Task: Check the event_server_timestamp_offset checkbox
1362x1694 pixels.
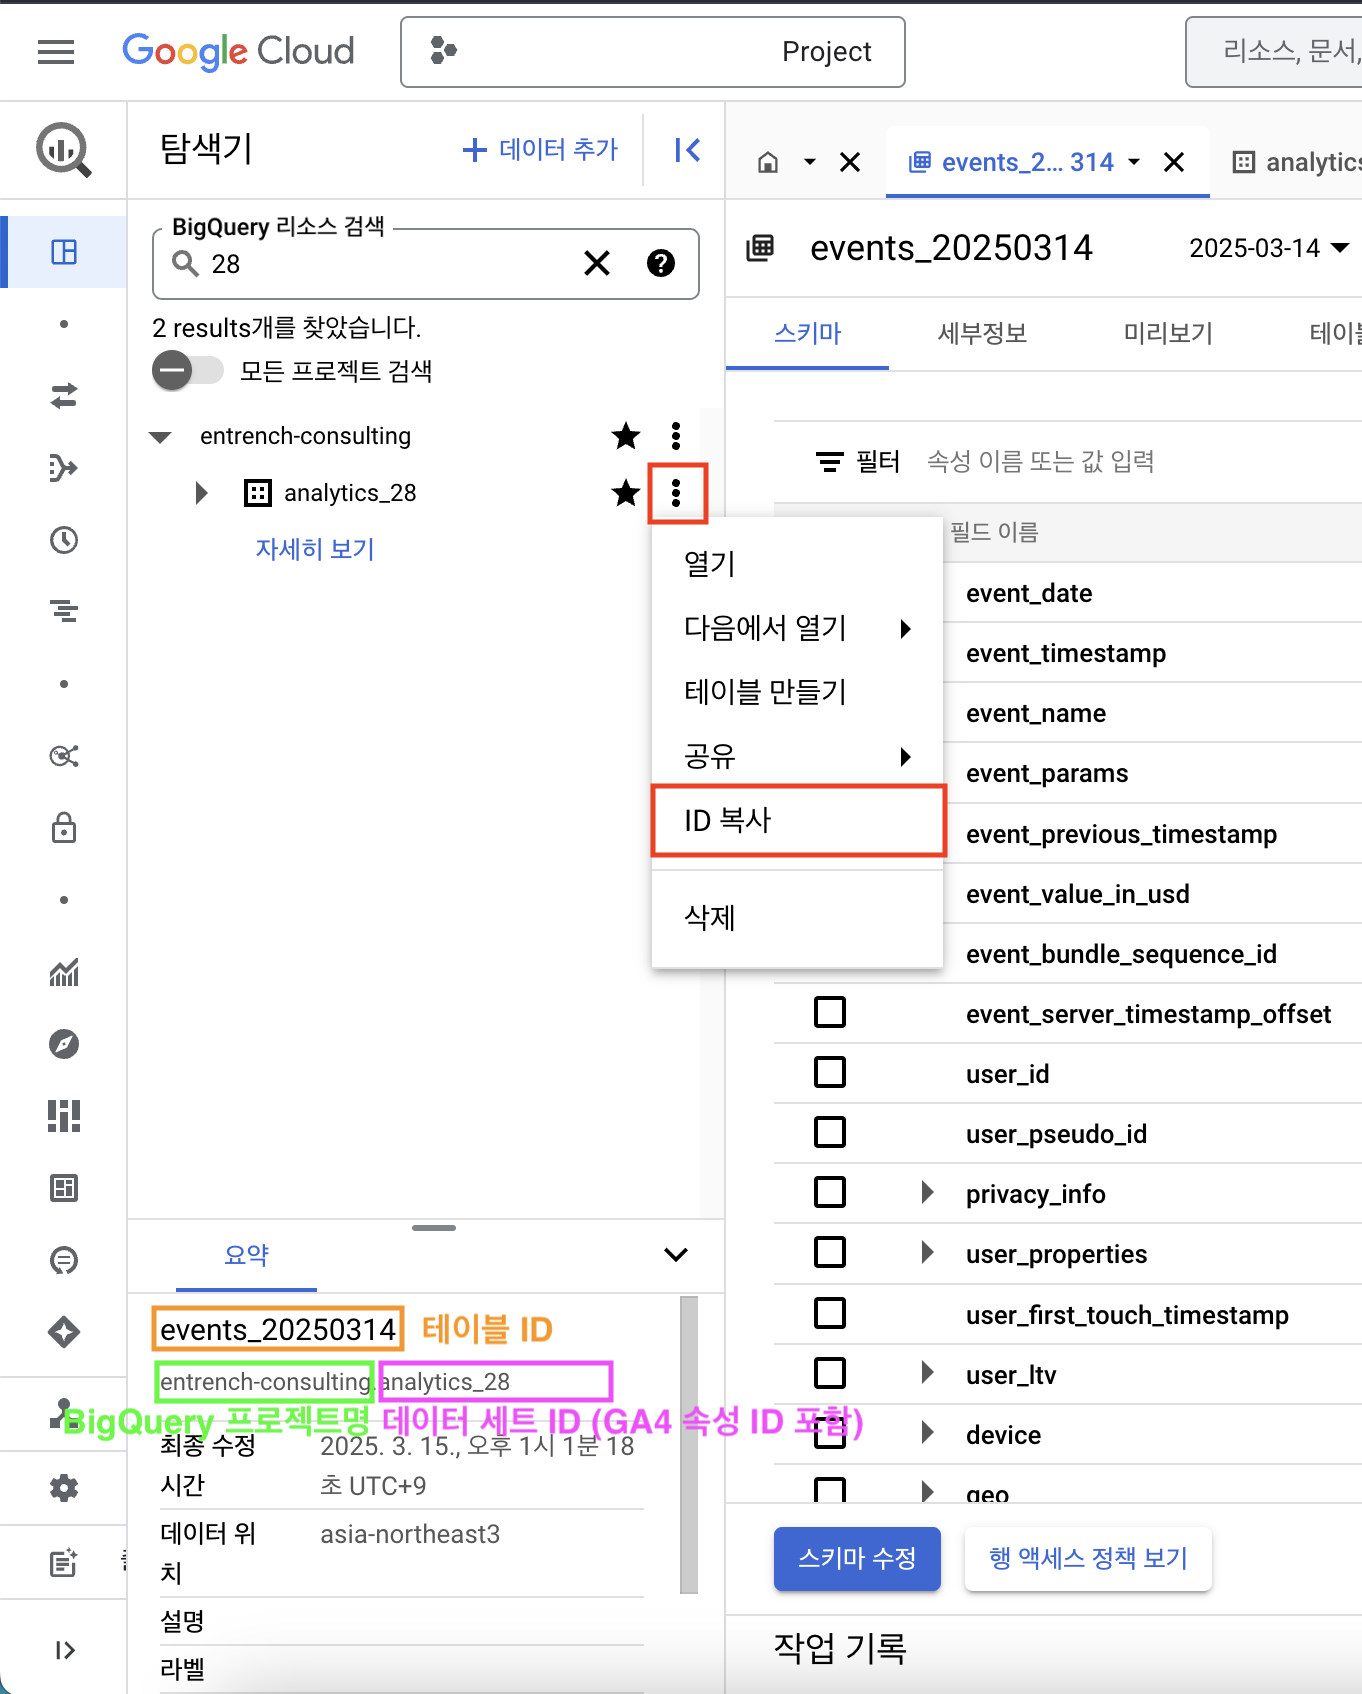Action: pos(830,1012)
